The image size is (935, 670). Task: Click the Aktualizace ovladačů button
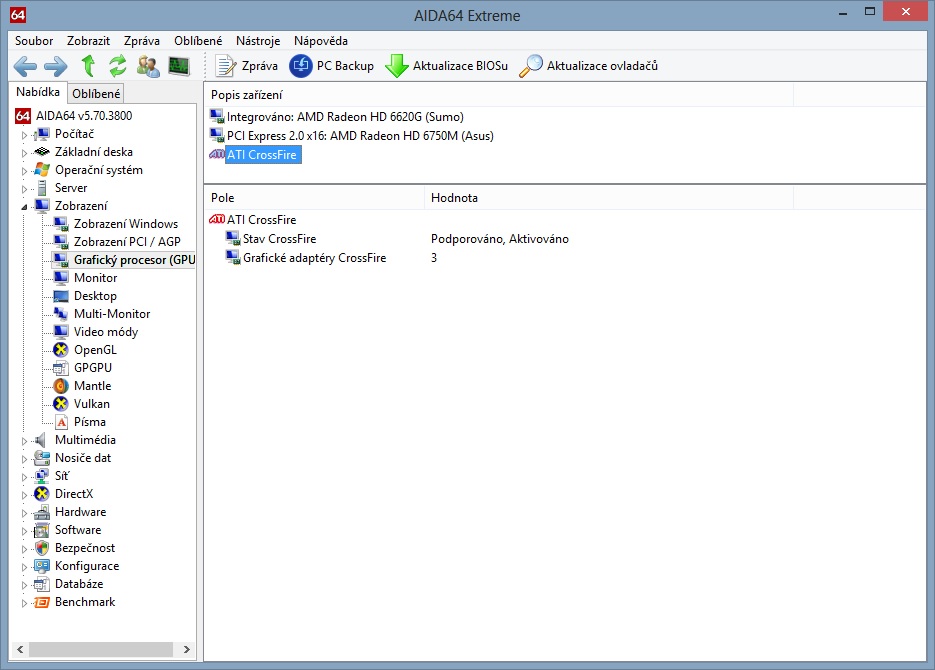[588, 66]
